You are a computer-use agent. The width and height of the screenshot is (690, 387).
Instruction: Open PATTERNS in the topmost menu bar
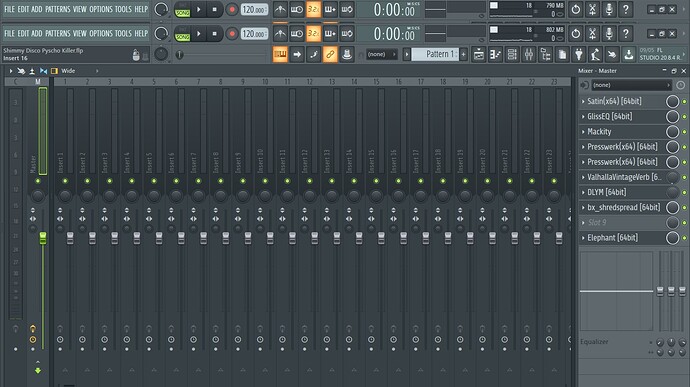[x=58, y=9]
